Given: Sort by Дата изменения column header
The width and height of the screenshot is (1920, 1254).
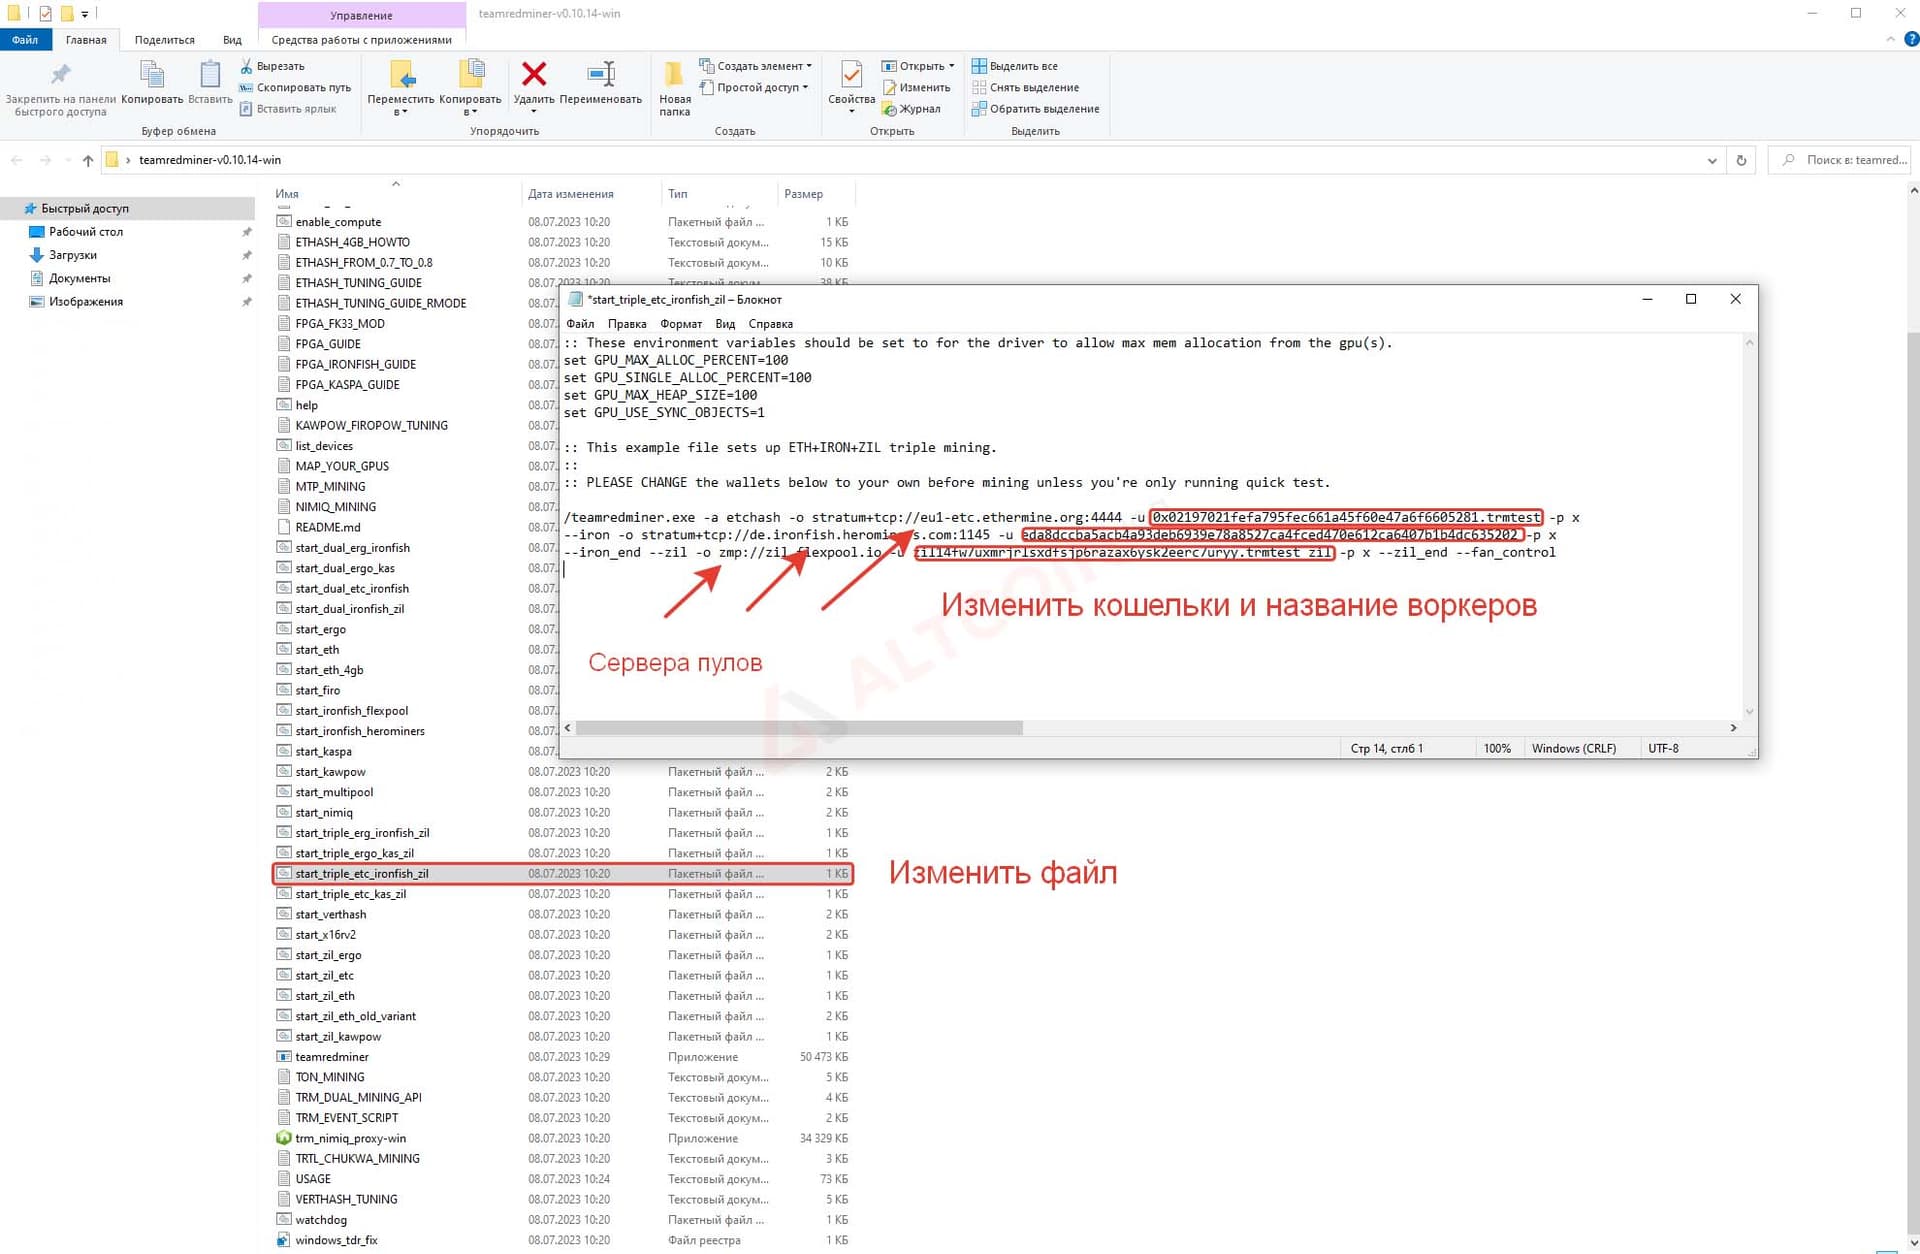Looking at the screenshot, I should pos(571,194).
